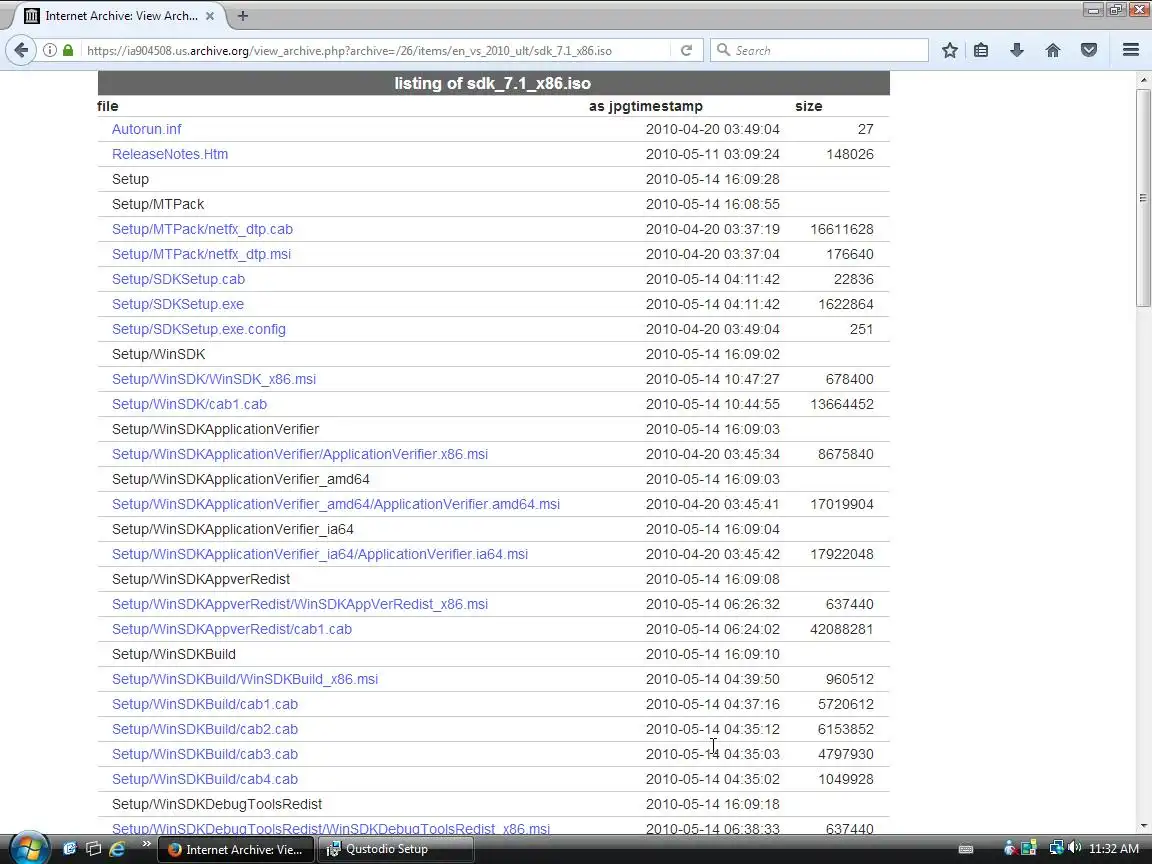Open the Windows Start orb
The width and height of the screenshot is (1152, 864).
click(29, 848)
